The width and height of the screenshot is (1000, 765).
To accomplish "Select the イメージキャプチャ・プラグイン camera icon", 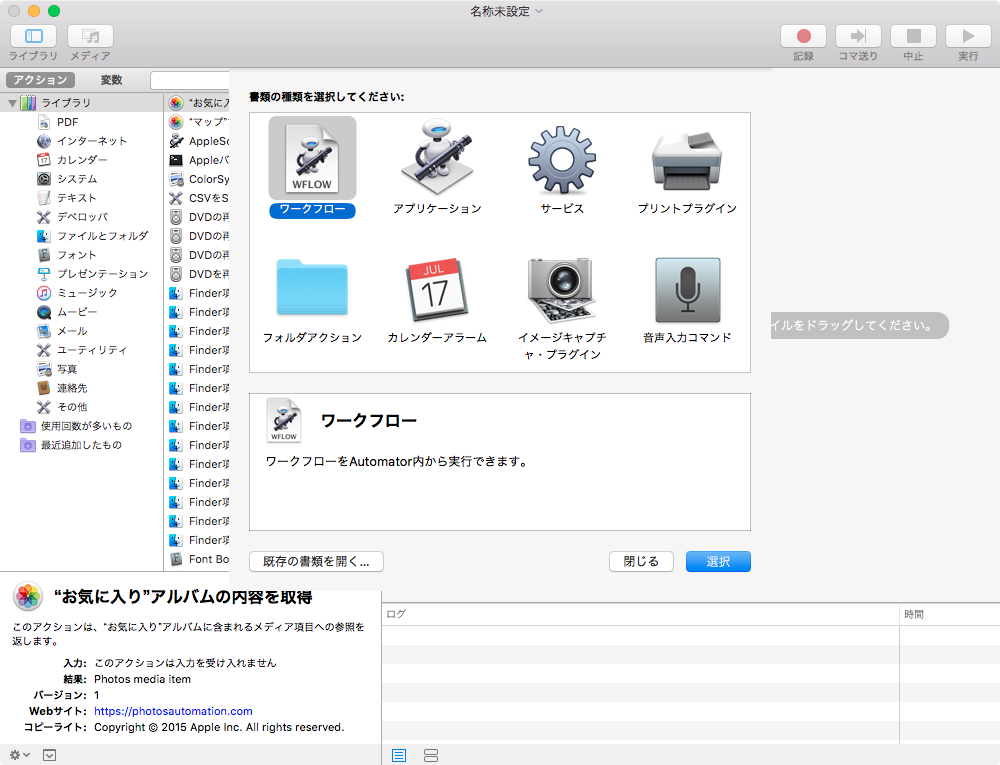I will click(x=562, y=289).
